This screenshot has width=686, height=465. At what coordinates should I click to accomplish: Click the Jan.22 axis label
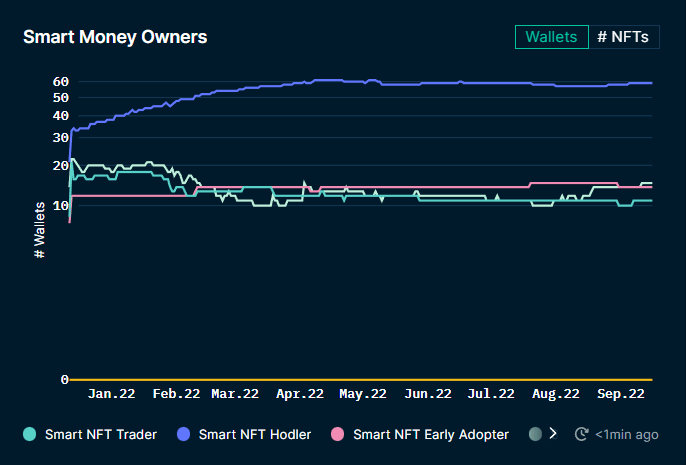click(x=112, y=394)
